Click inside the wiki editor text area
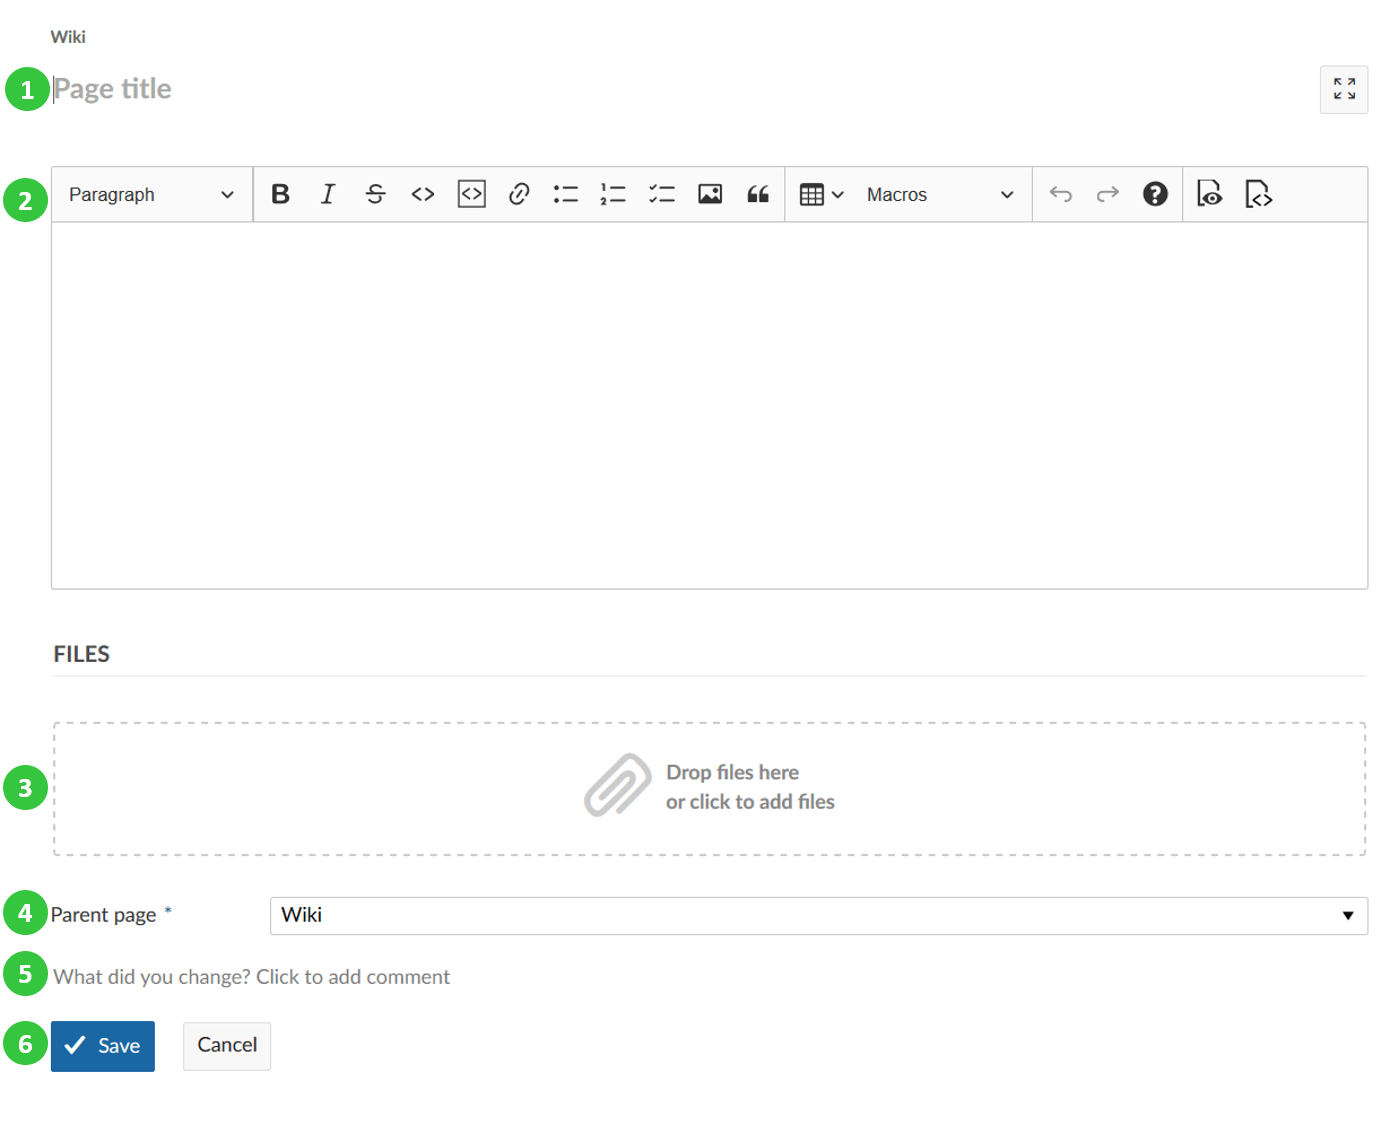1390x1125 pixels. (x=709, y=405)
